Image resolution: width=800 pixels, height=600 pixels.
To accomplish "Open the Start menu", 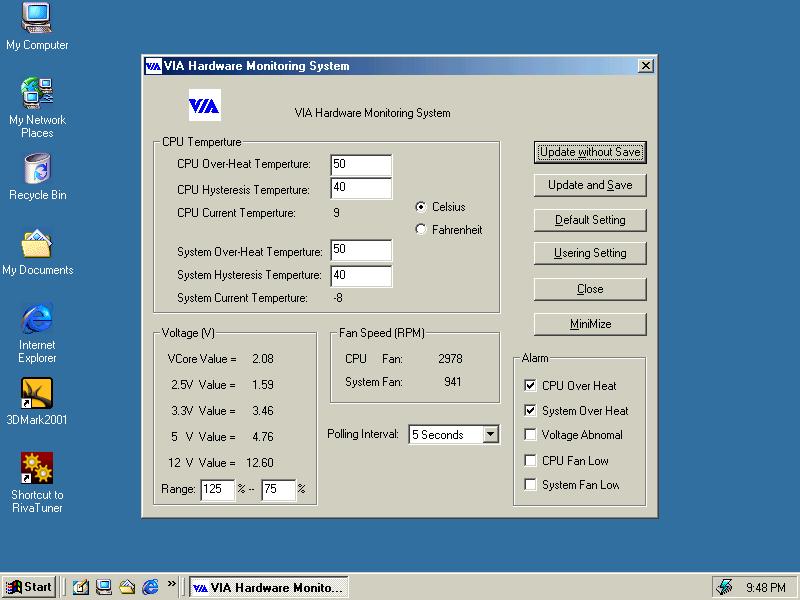I will tap(29, 587).
